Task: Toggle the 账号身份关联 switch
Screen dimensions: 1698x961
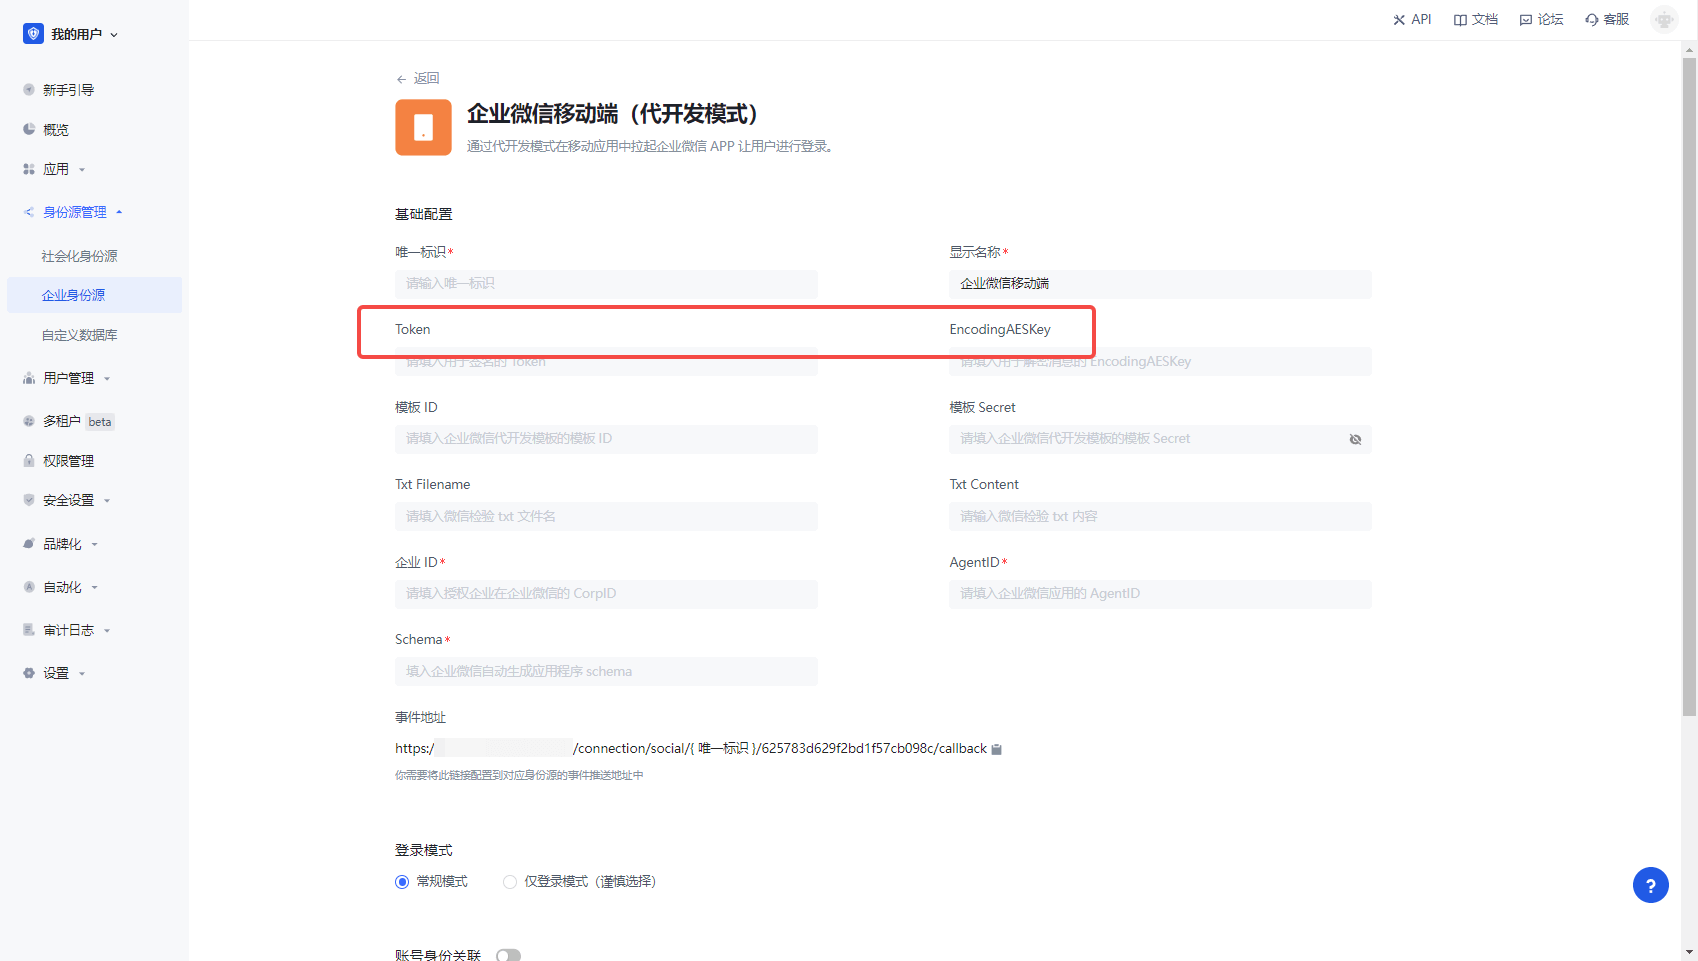Action: tap(508, 955)
